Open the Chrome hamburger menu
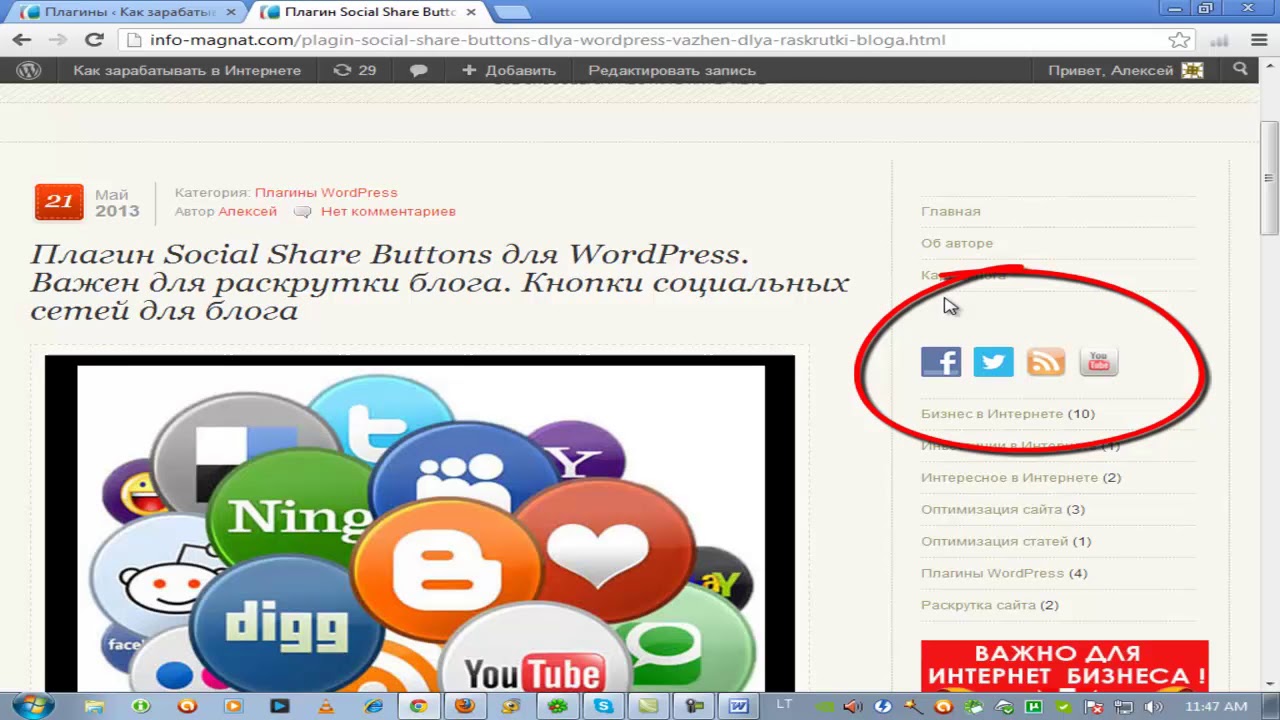1280x720 pixels. pyautogui.click(x=1259, y=40)
